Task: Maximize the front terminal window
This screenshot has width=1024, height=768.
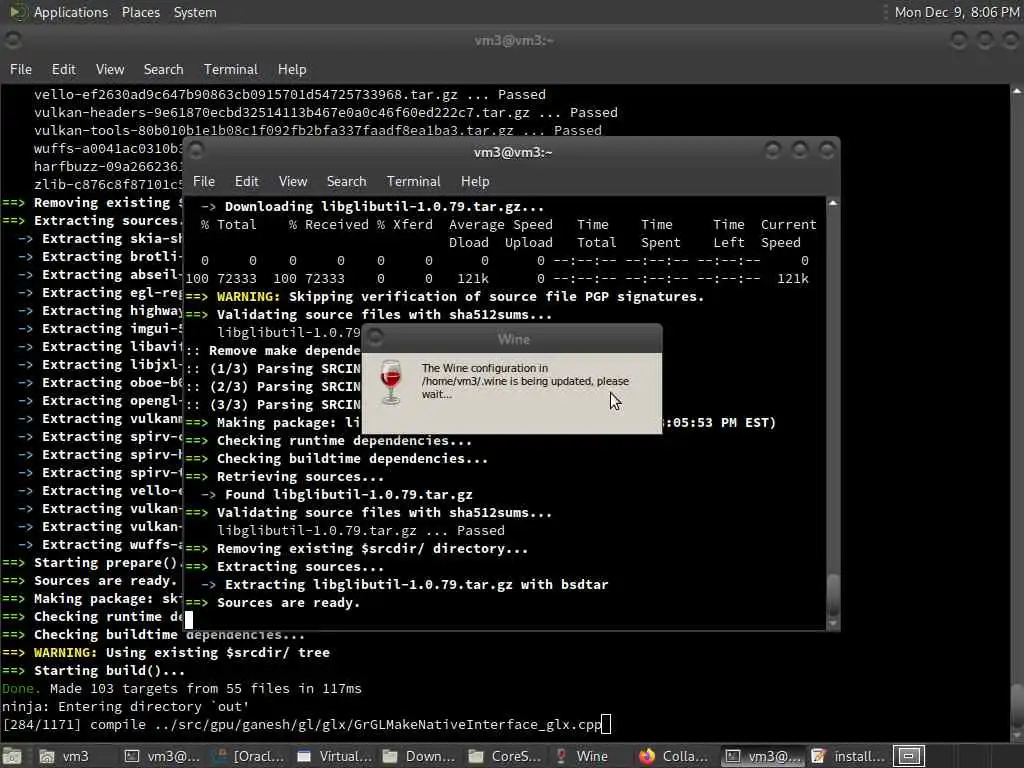Action: tap(800, 151)
